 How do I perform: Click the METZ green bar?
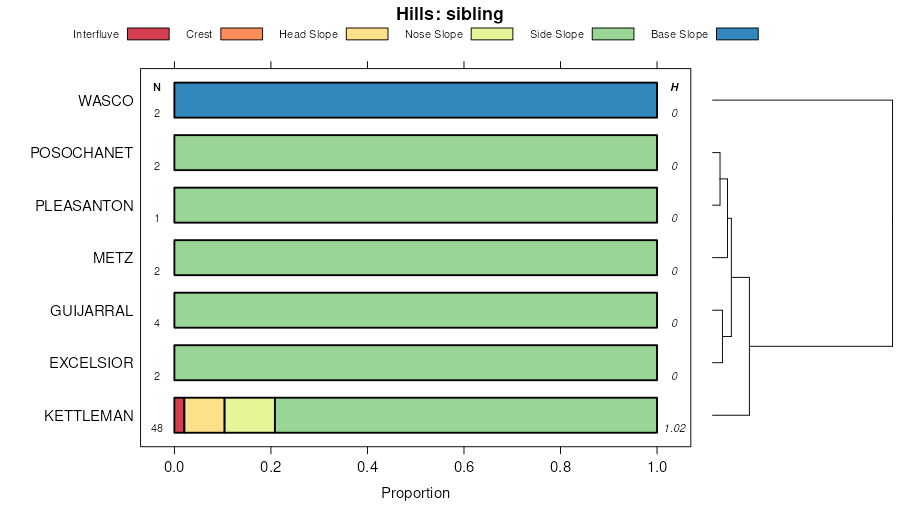click(x=415, y=257)
